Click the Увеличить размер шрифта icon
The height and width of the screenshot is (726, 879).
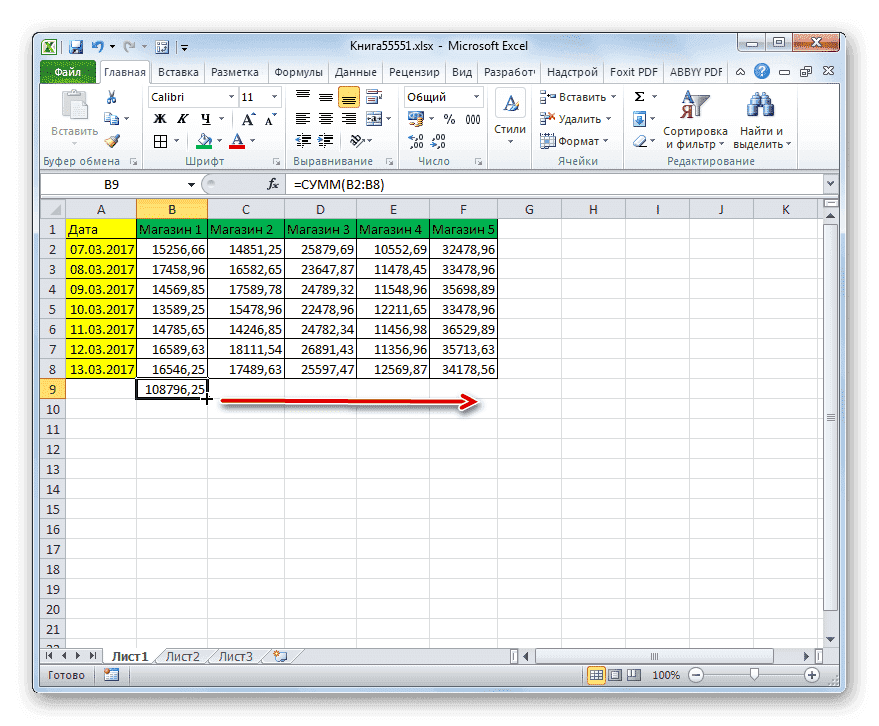tap(248, 116)
